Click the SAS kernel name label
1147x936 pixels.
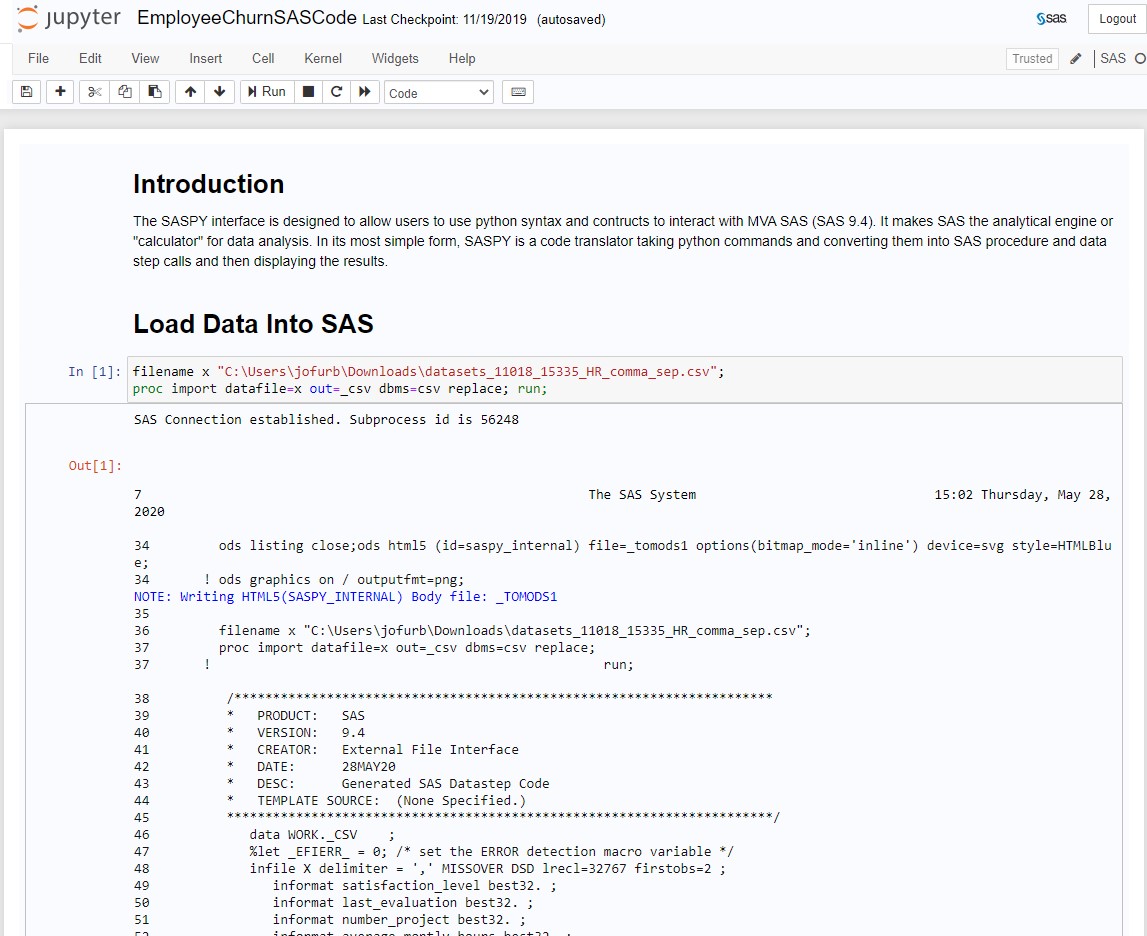pos(1113,58)
